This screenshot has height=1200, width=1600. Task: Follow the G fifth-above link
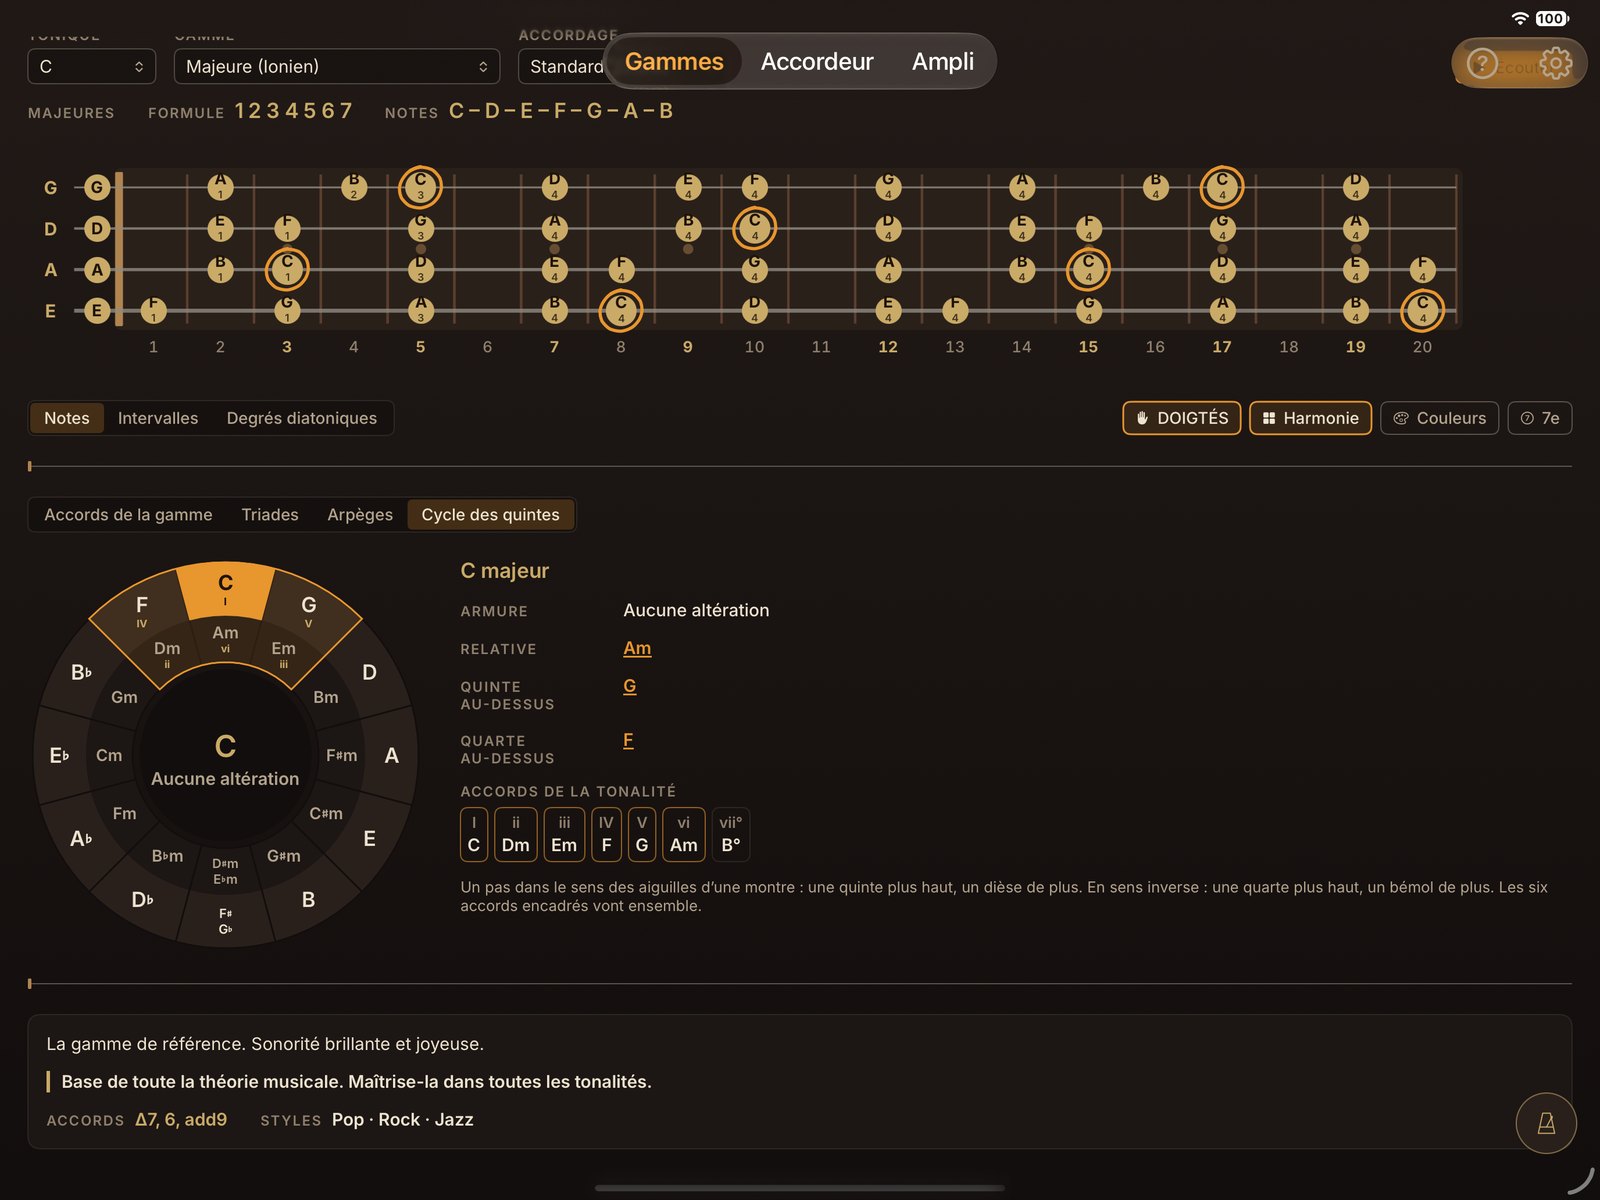coord(630,686)
